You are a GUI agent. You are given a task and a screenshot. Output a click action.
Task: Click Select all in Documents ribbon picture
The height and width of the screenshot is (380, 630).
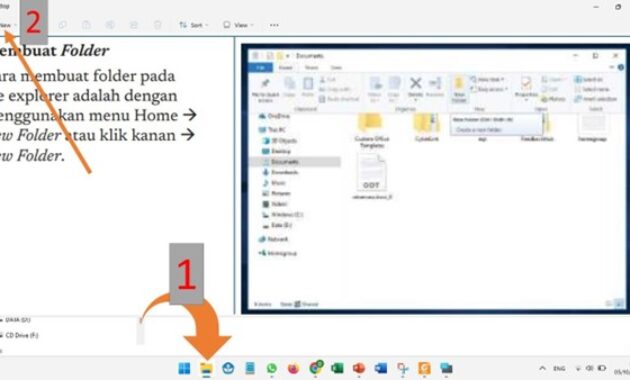589,80
